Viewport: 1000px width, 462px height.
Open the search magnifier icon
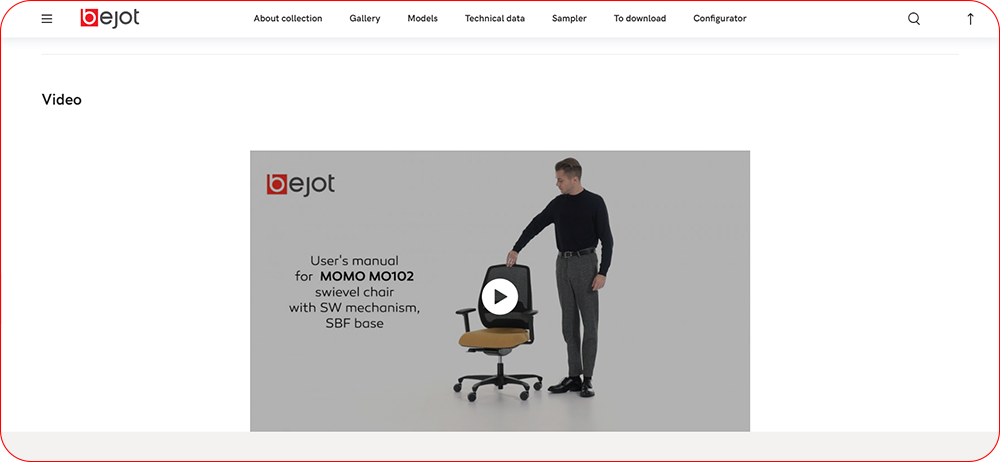(x=914, y=19)
